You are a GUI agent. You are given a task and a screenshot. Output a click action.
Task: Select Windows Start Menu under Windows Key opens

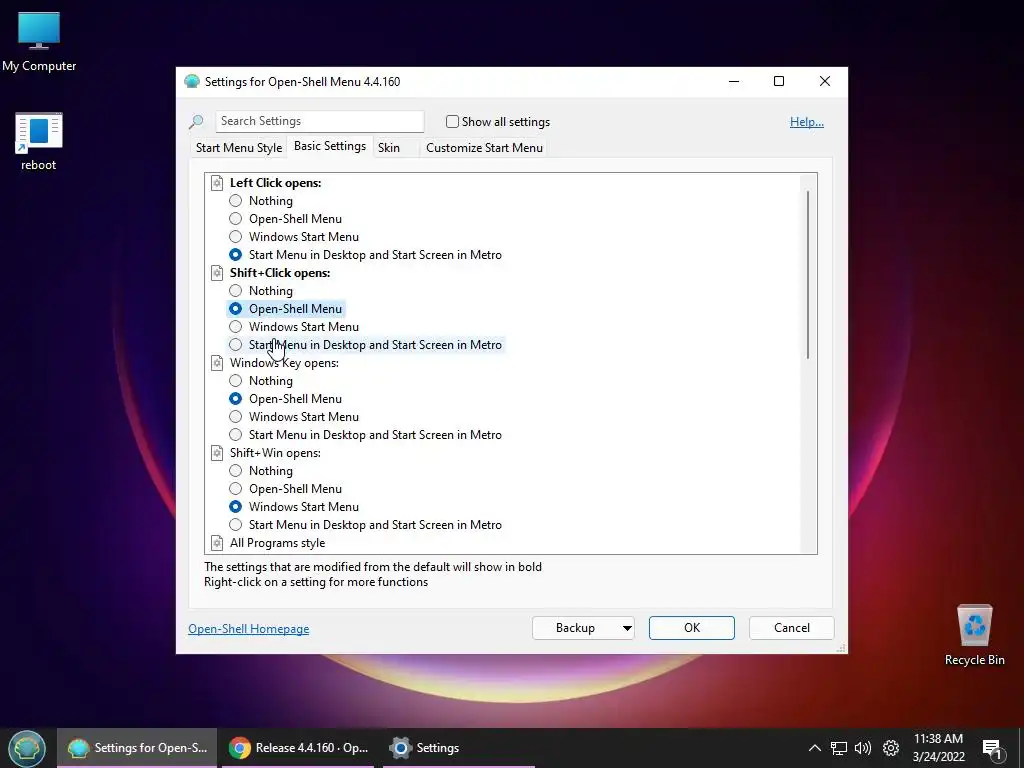236,417
